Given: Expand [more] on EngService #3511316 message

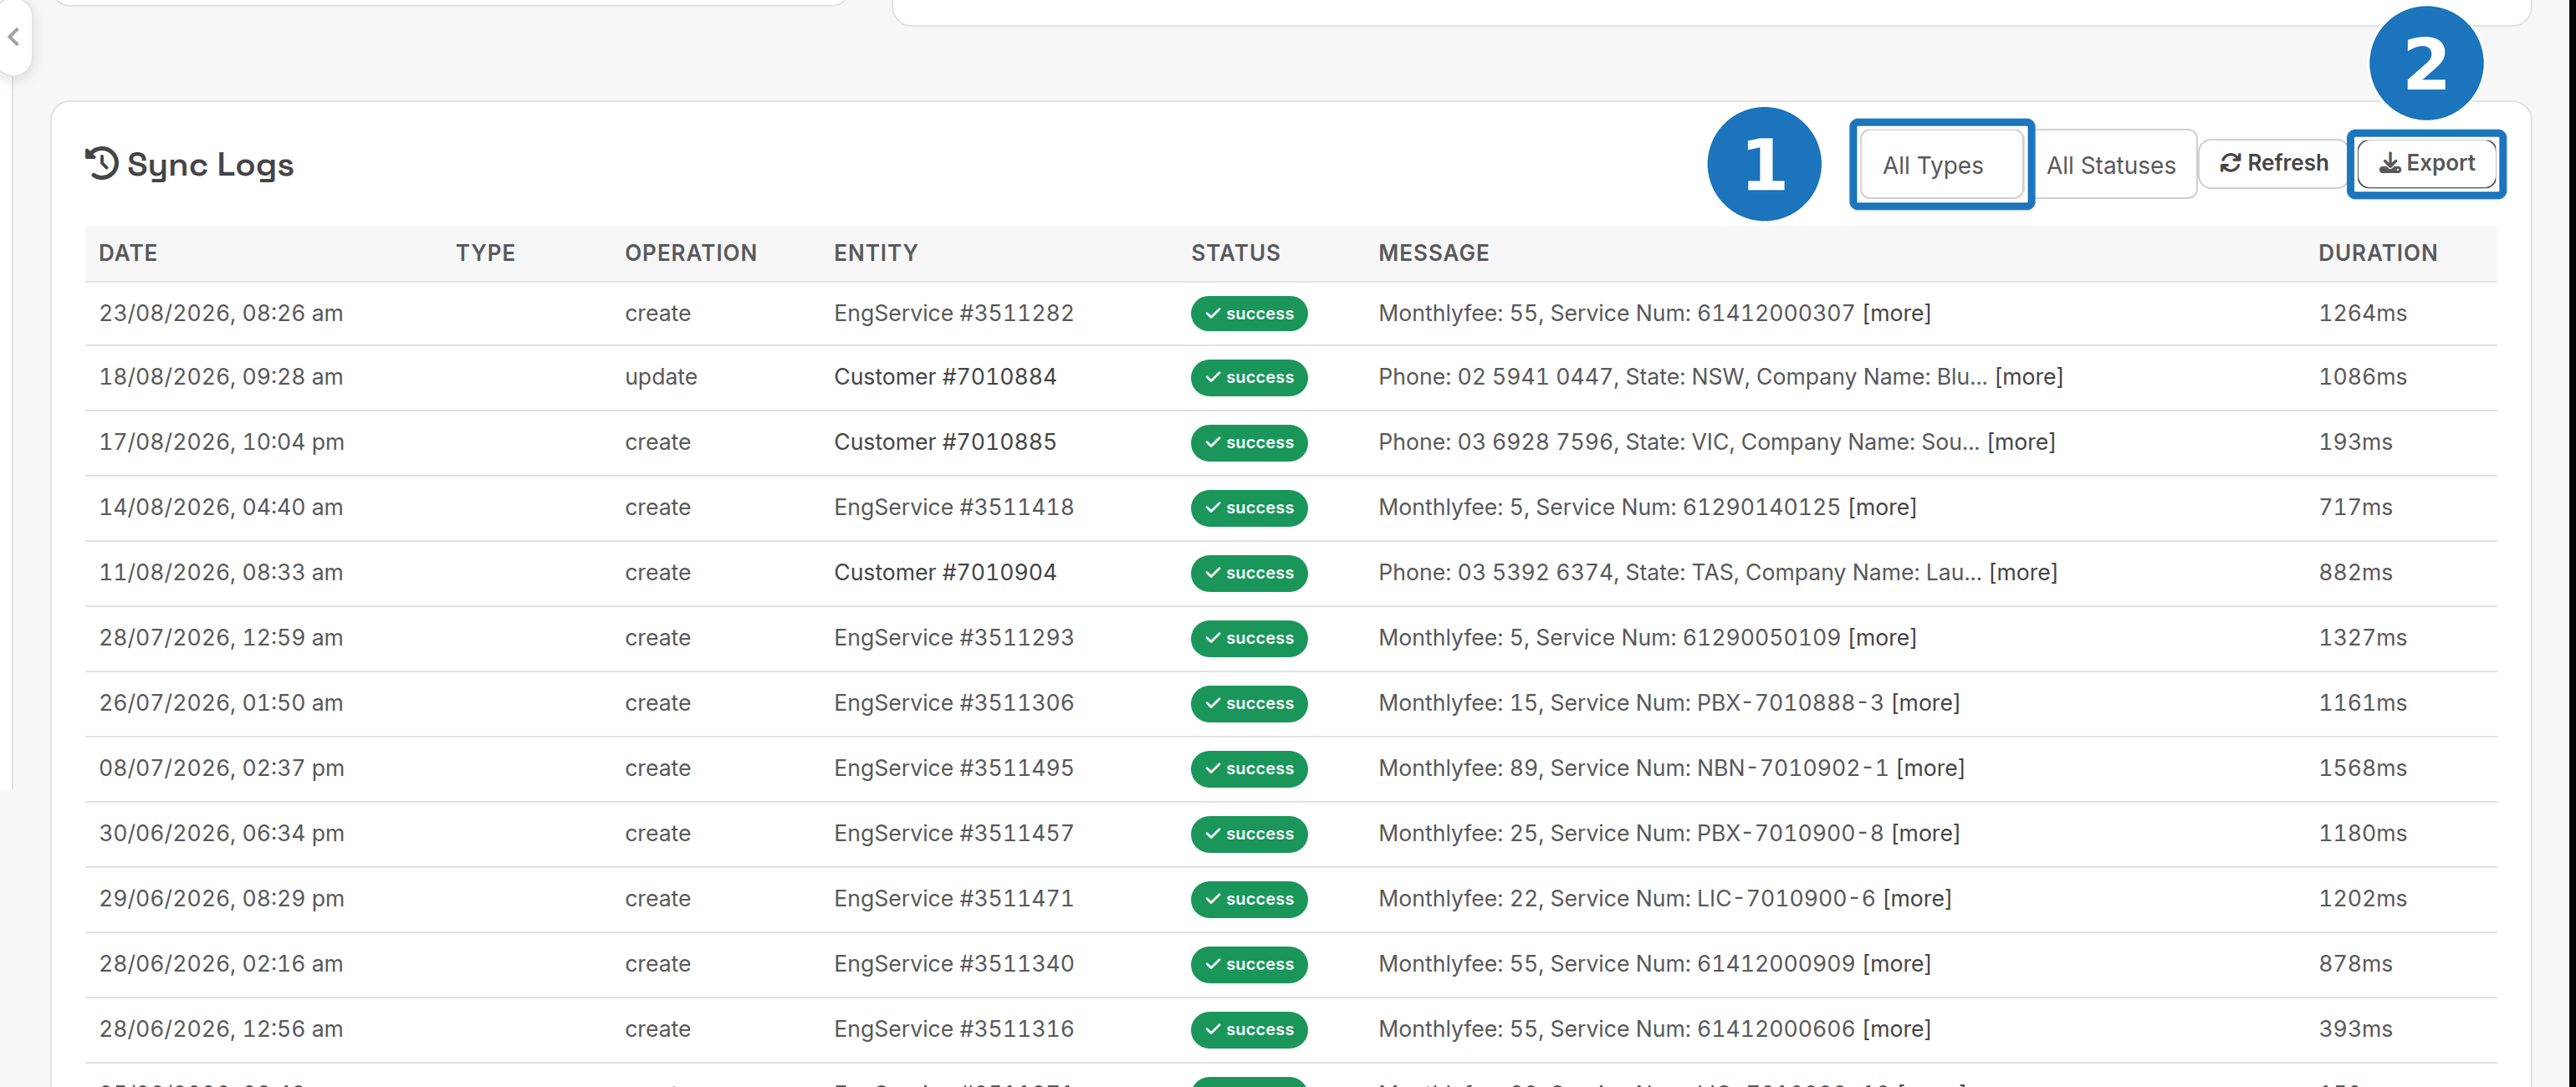Looking at the screenshot, I should tap(1897, 1029).
